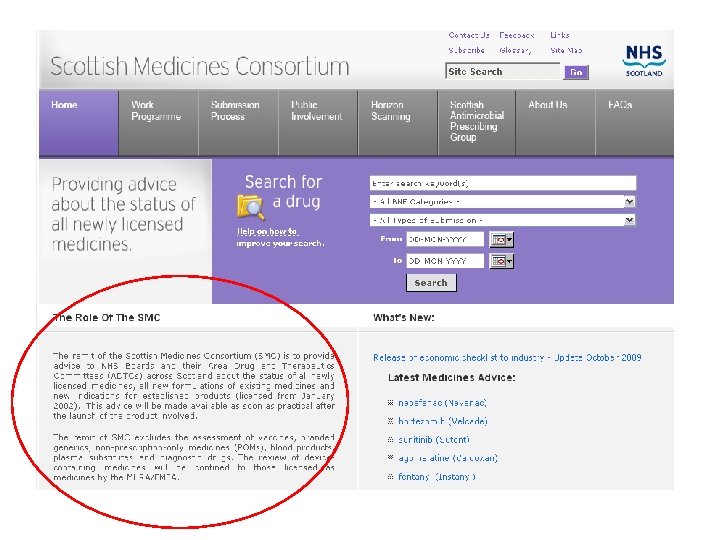Focus the Site Search field
The width and height of the screenshot is (720, 540).
(x=503, y=72)
